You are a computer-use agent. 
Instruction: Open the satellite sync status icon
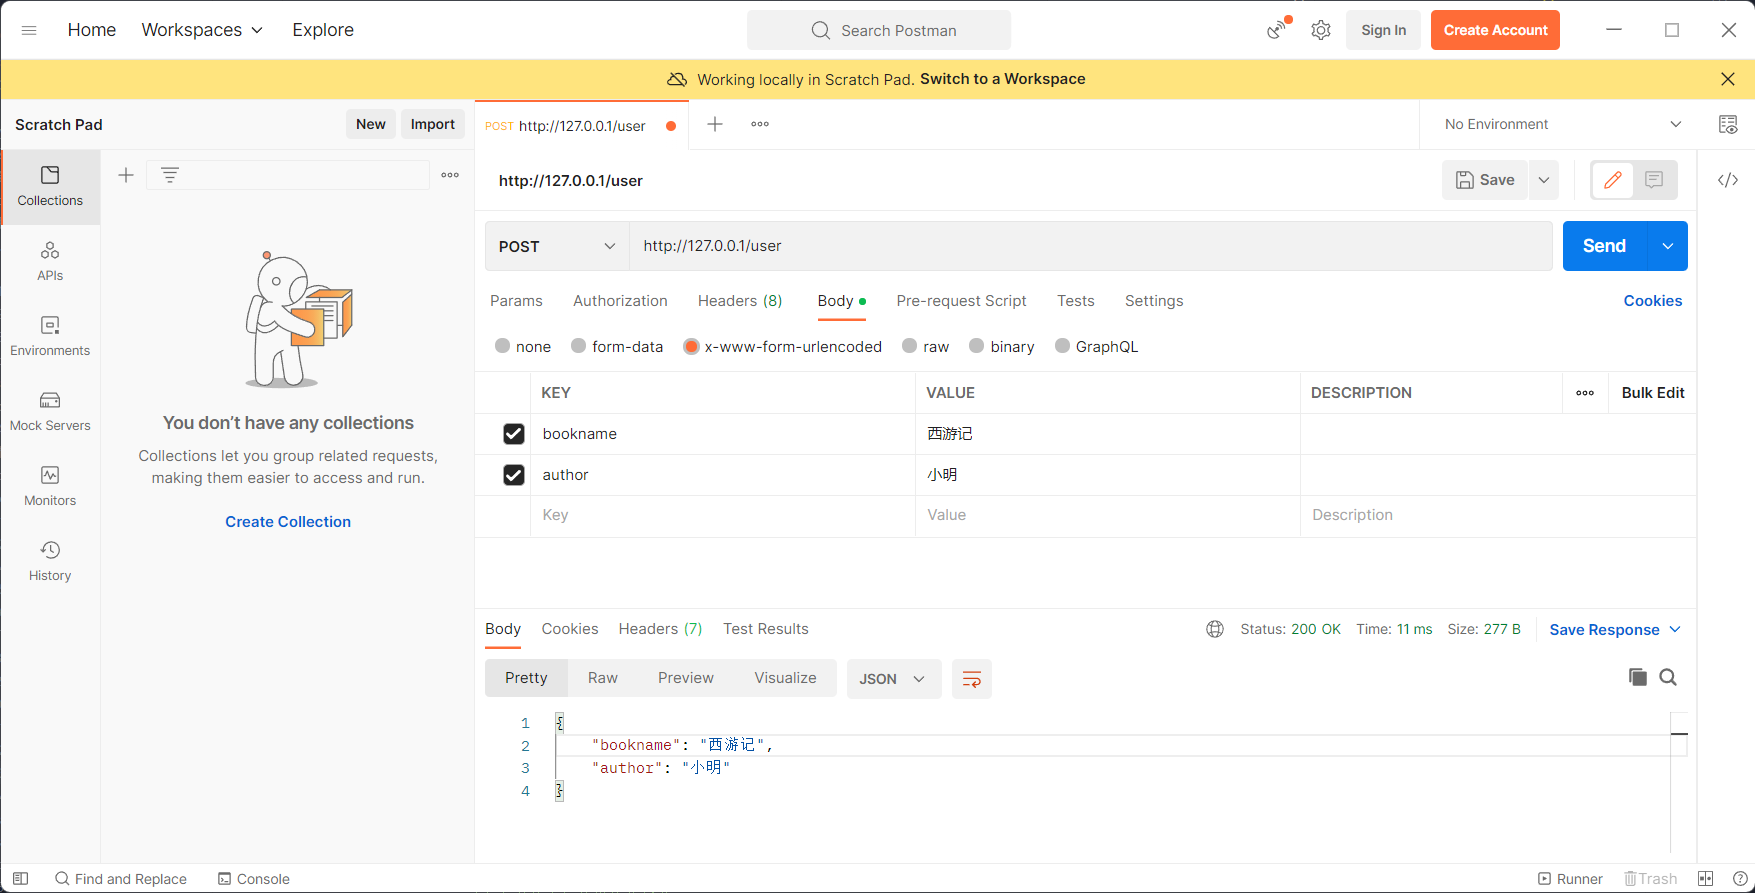click(1277, 29)
